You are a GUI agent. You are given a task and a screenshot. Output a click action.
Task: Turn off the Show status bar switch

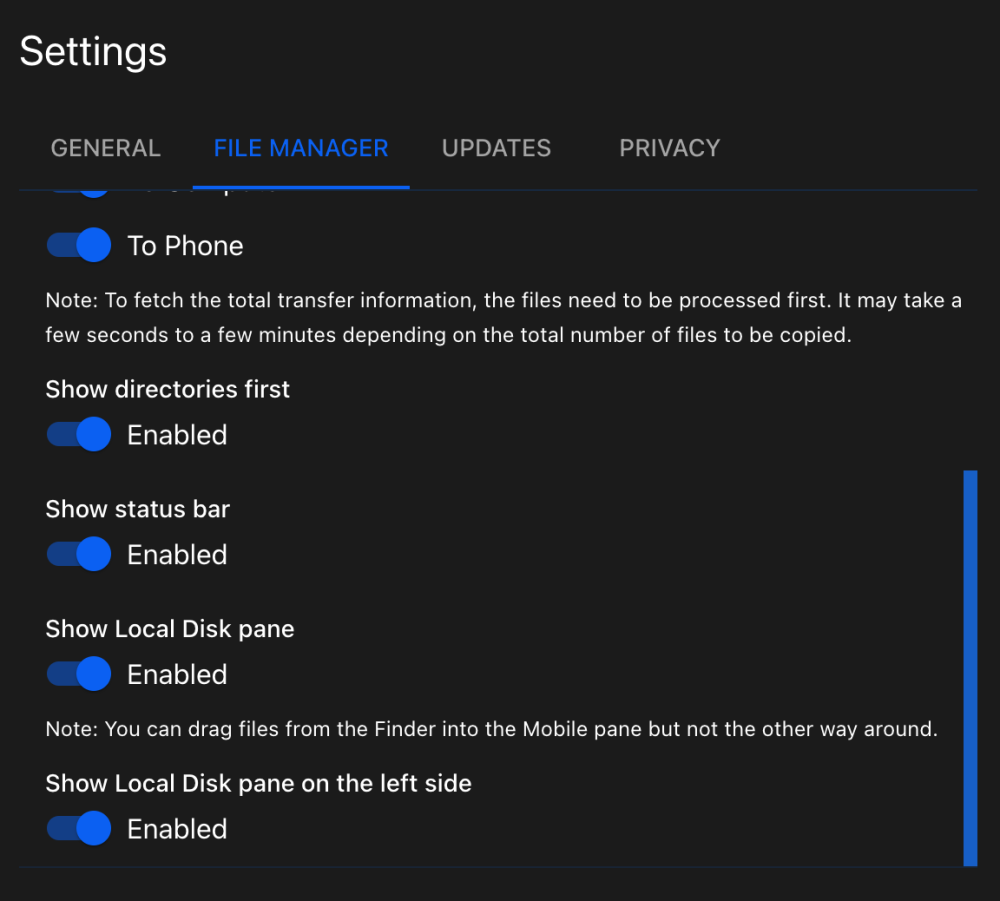click(79, 554)
